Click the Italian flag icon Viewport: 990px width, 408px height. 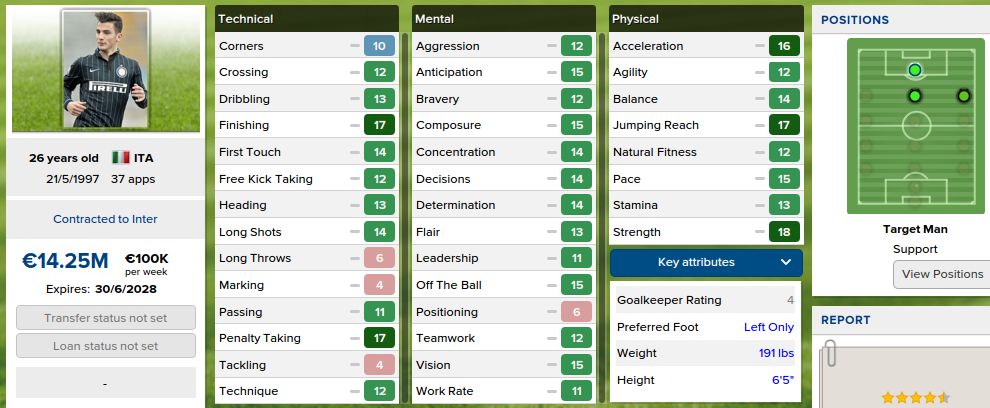[x=121, y=158]
